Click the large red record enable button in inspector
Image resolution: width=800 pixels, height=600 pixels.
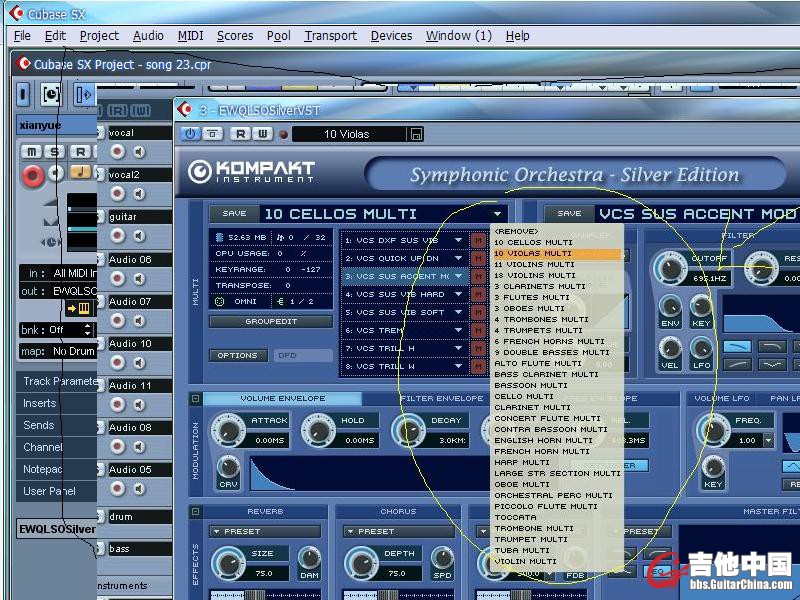tap(33, 177)
